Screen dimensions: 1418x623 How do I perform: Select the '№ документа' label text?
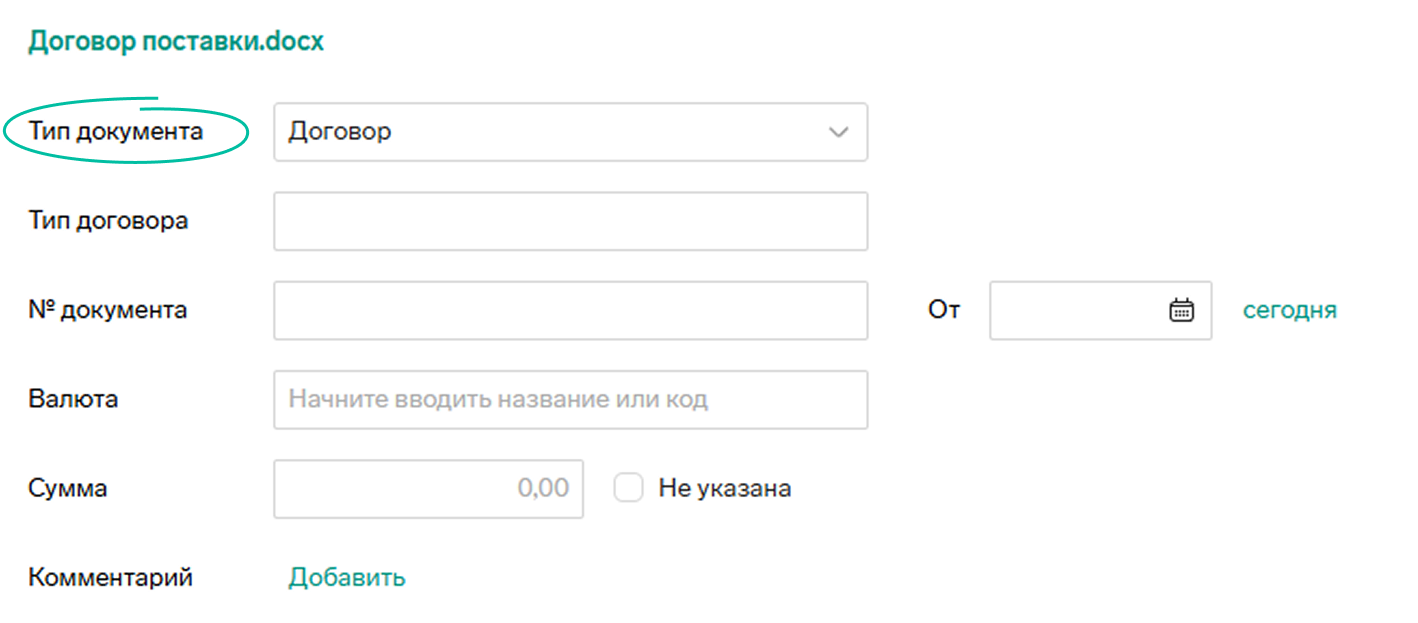pyautogui.click(x=108, y=310)
